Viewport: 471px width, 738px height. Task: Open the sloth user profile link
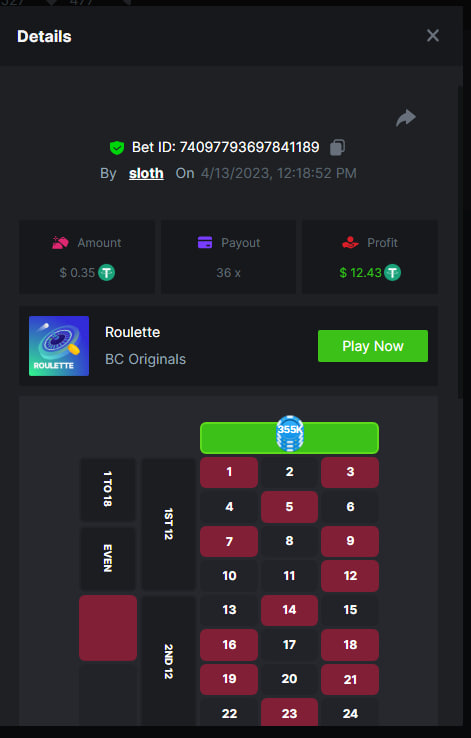[x=146, y=173]
